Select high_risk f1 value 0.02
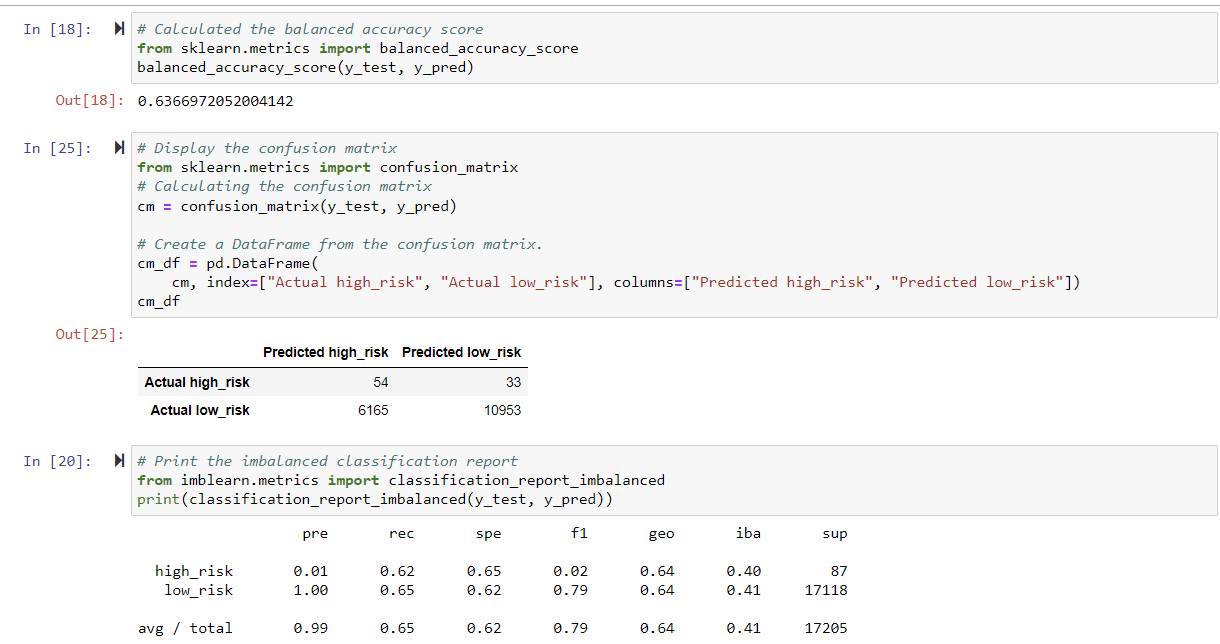 tap(571, 571)
